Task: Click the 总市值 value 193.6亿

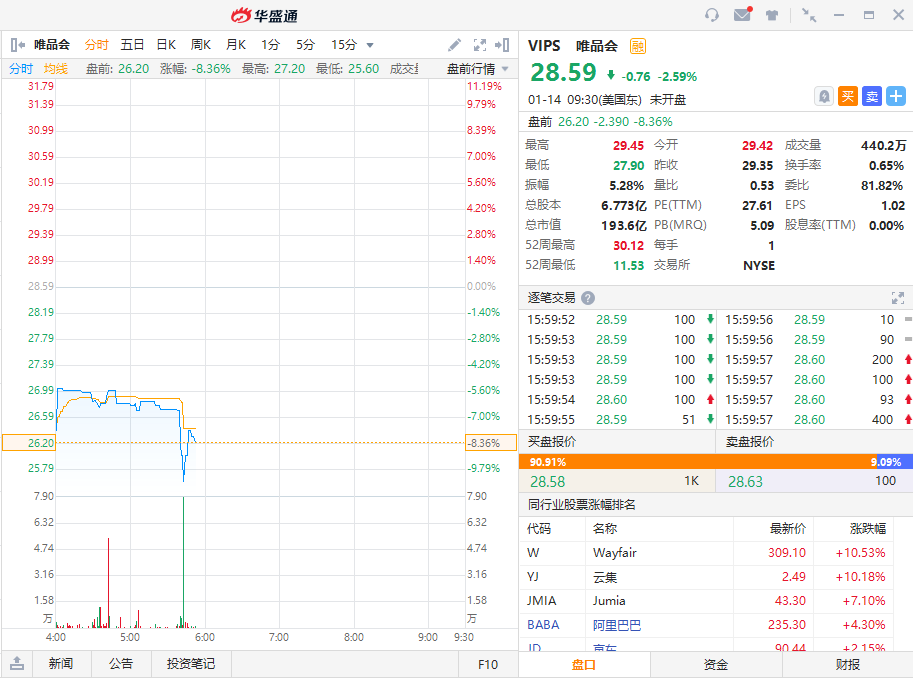Action: click(624, 225)
